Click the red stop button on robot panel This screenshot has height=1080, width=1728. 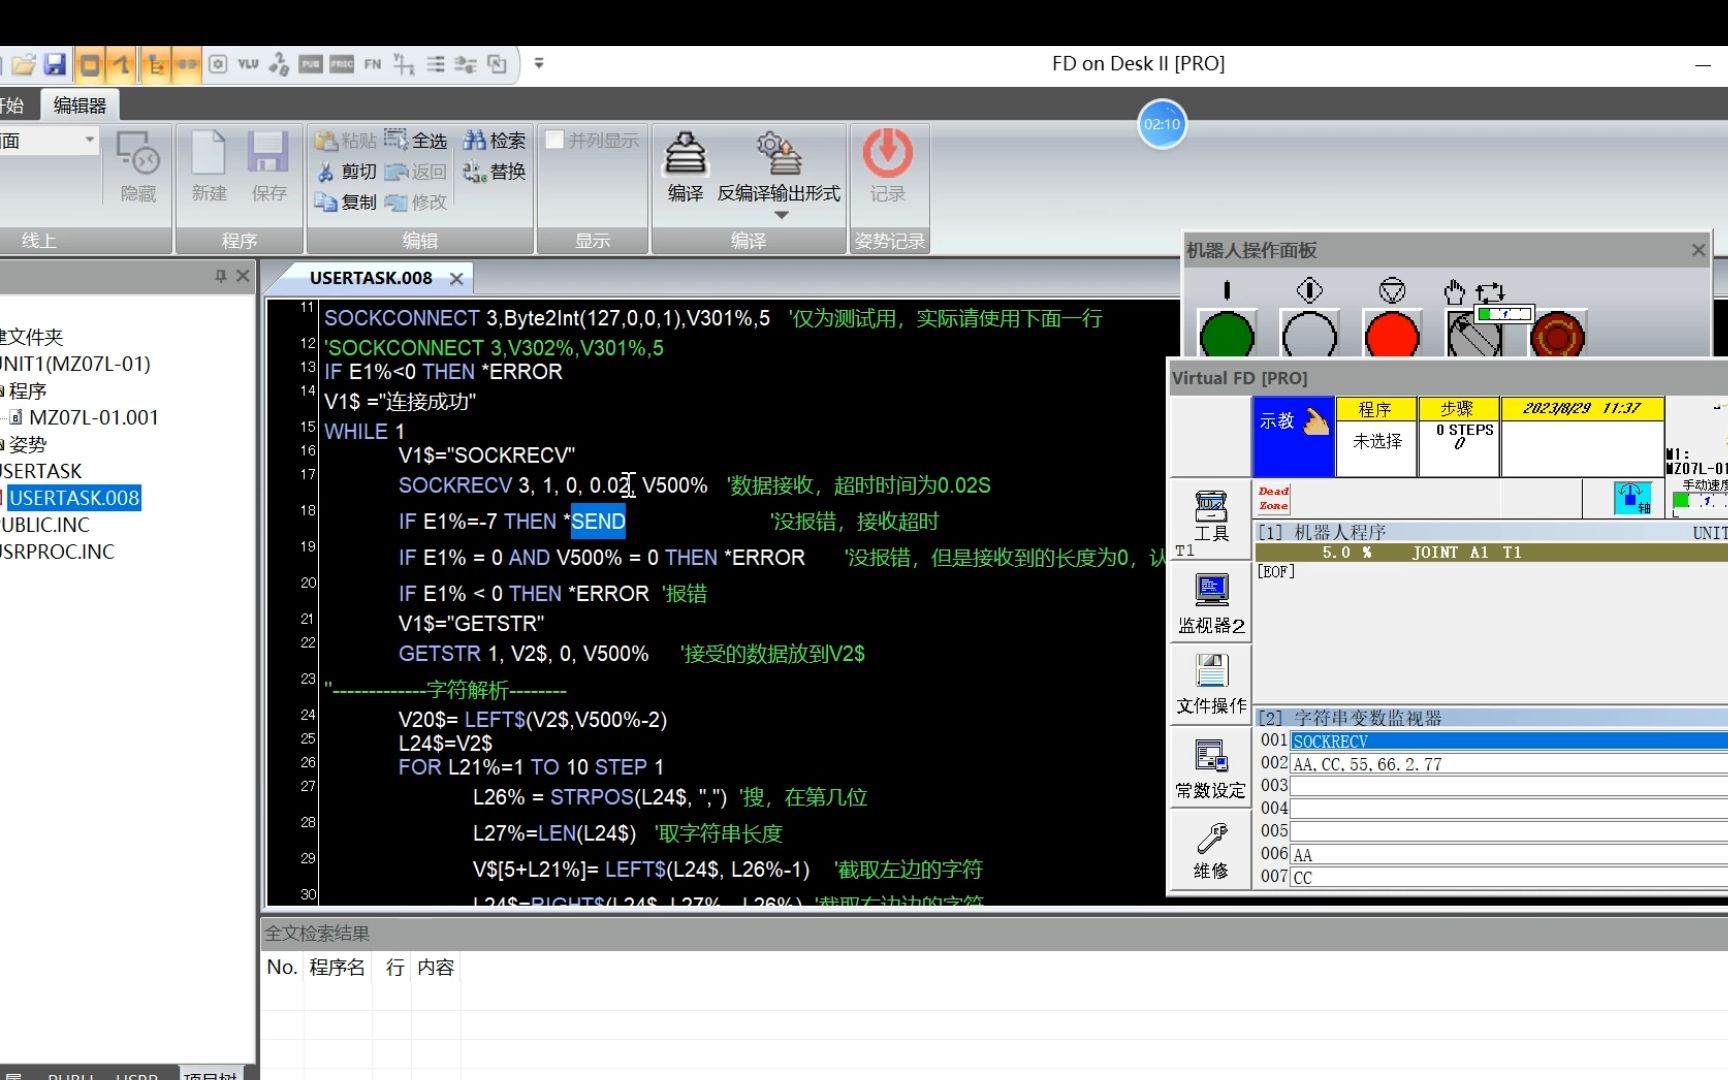click(1392, 334)
